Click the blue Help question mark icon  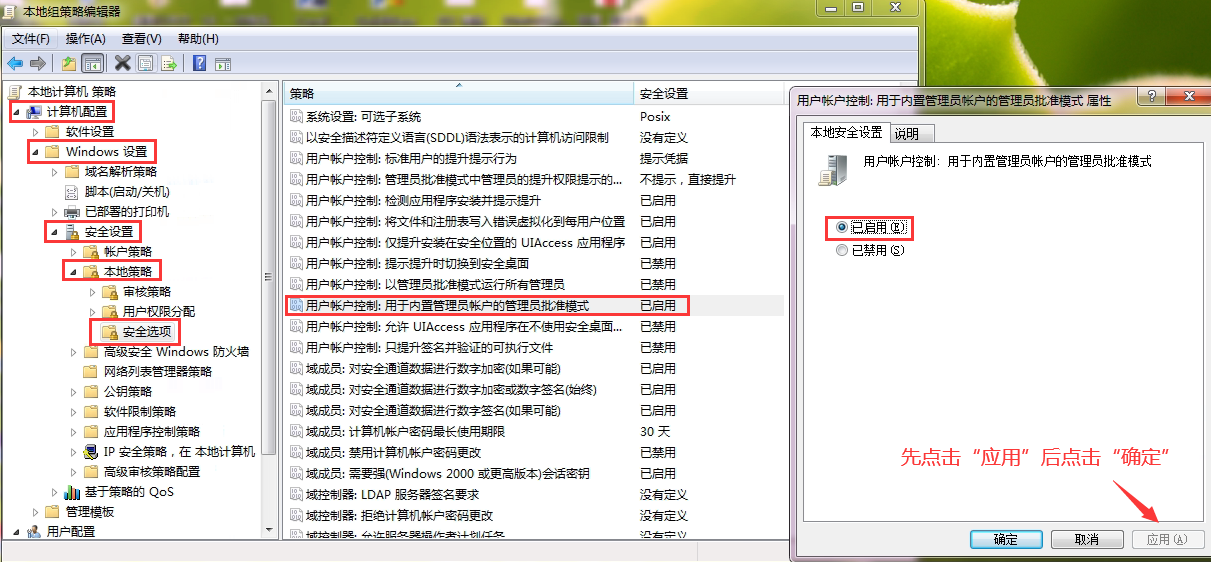click(199, 64)
